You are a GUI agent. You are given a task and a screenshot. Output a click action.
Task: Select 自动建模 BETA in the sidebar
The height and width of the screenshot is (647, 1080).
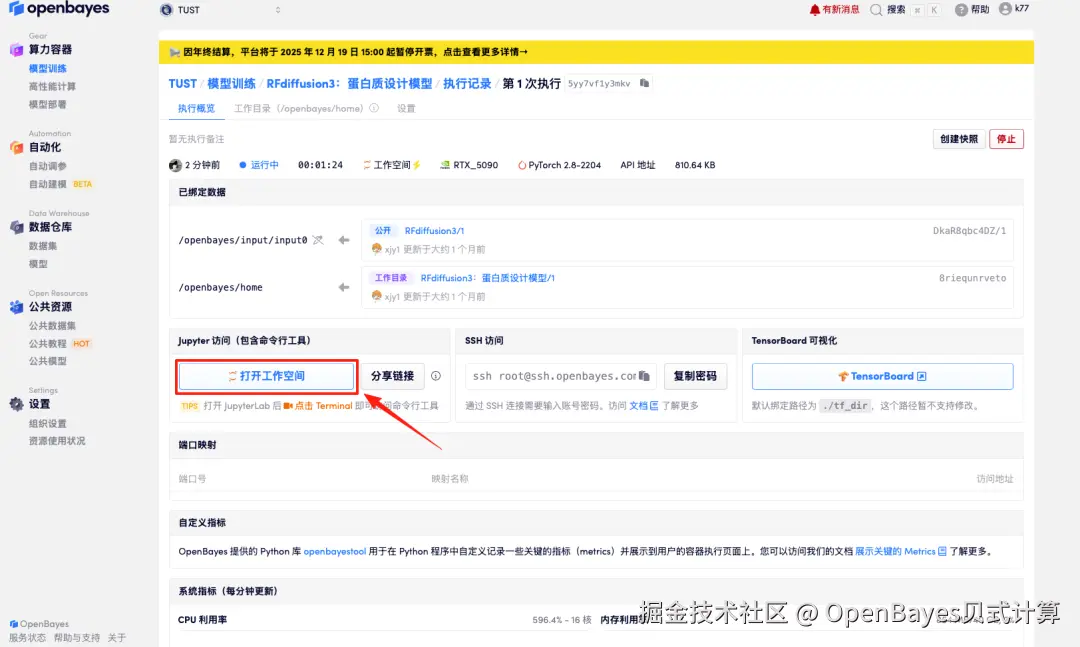coord(61,184)
